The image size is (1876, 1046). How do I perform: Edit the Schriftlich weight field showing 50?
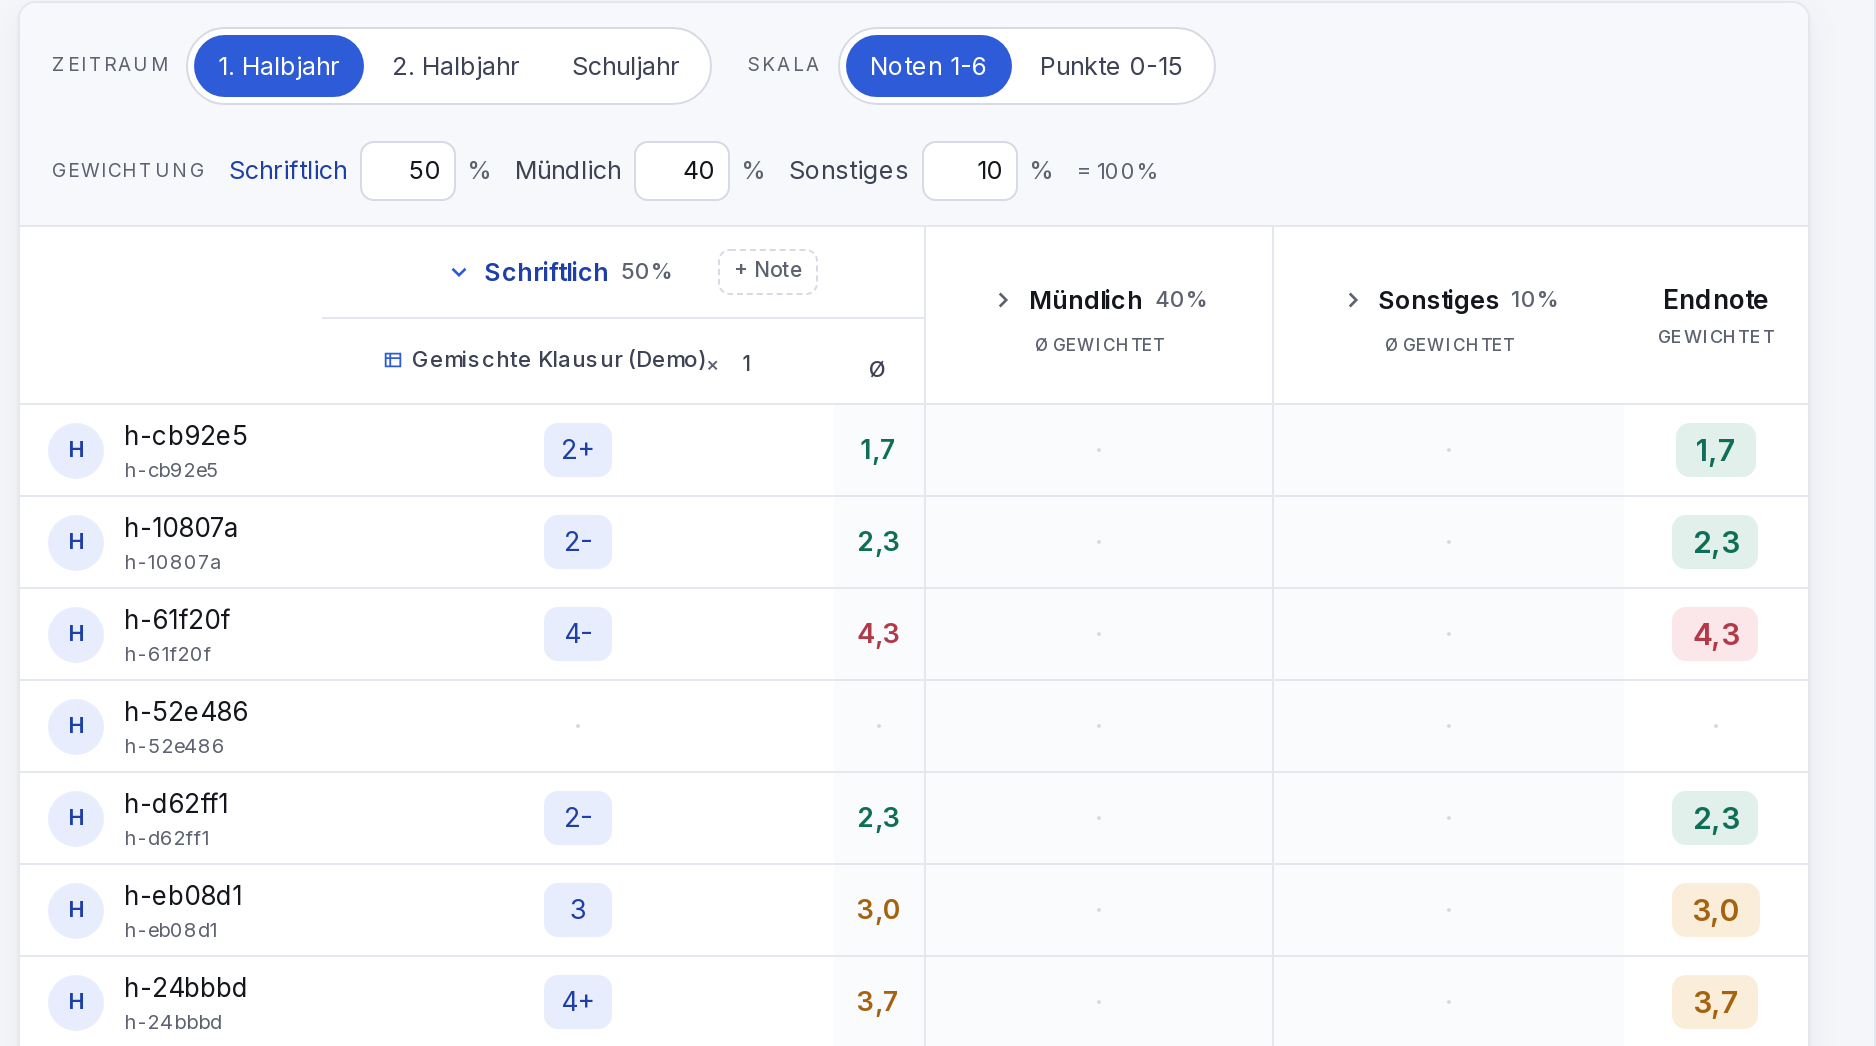point(408,171)
